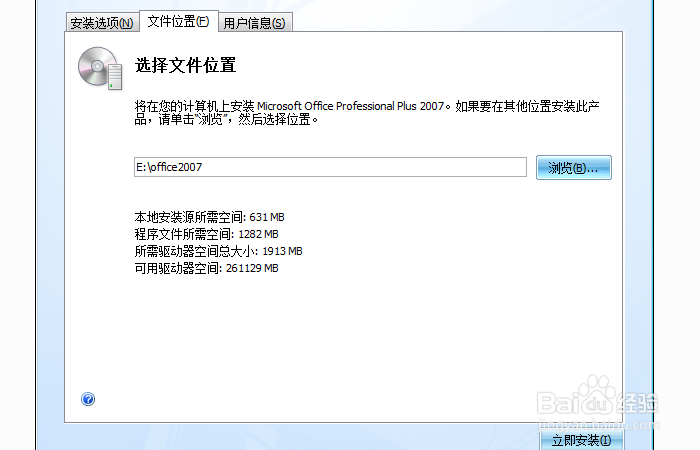Viewport: 700px width, 450px height.
Task: Click the description mentioning Microsoft Office Professional Plus 2007
Action: point(367,112)
